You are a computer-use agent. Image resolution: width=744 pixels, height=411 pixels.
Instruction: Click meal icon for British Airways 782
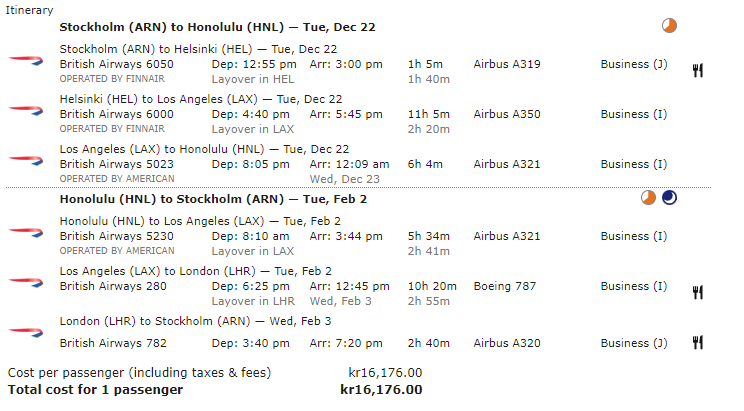pos(698,342)
